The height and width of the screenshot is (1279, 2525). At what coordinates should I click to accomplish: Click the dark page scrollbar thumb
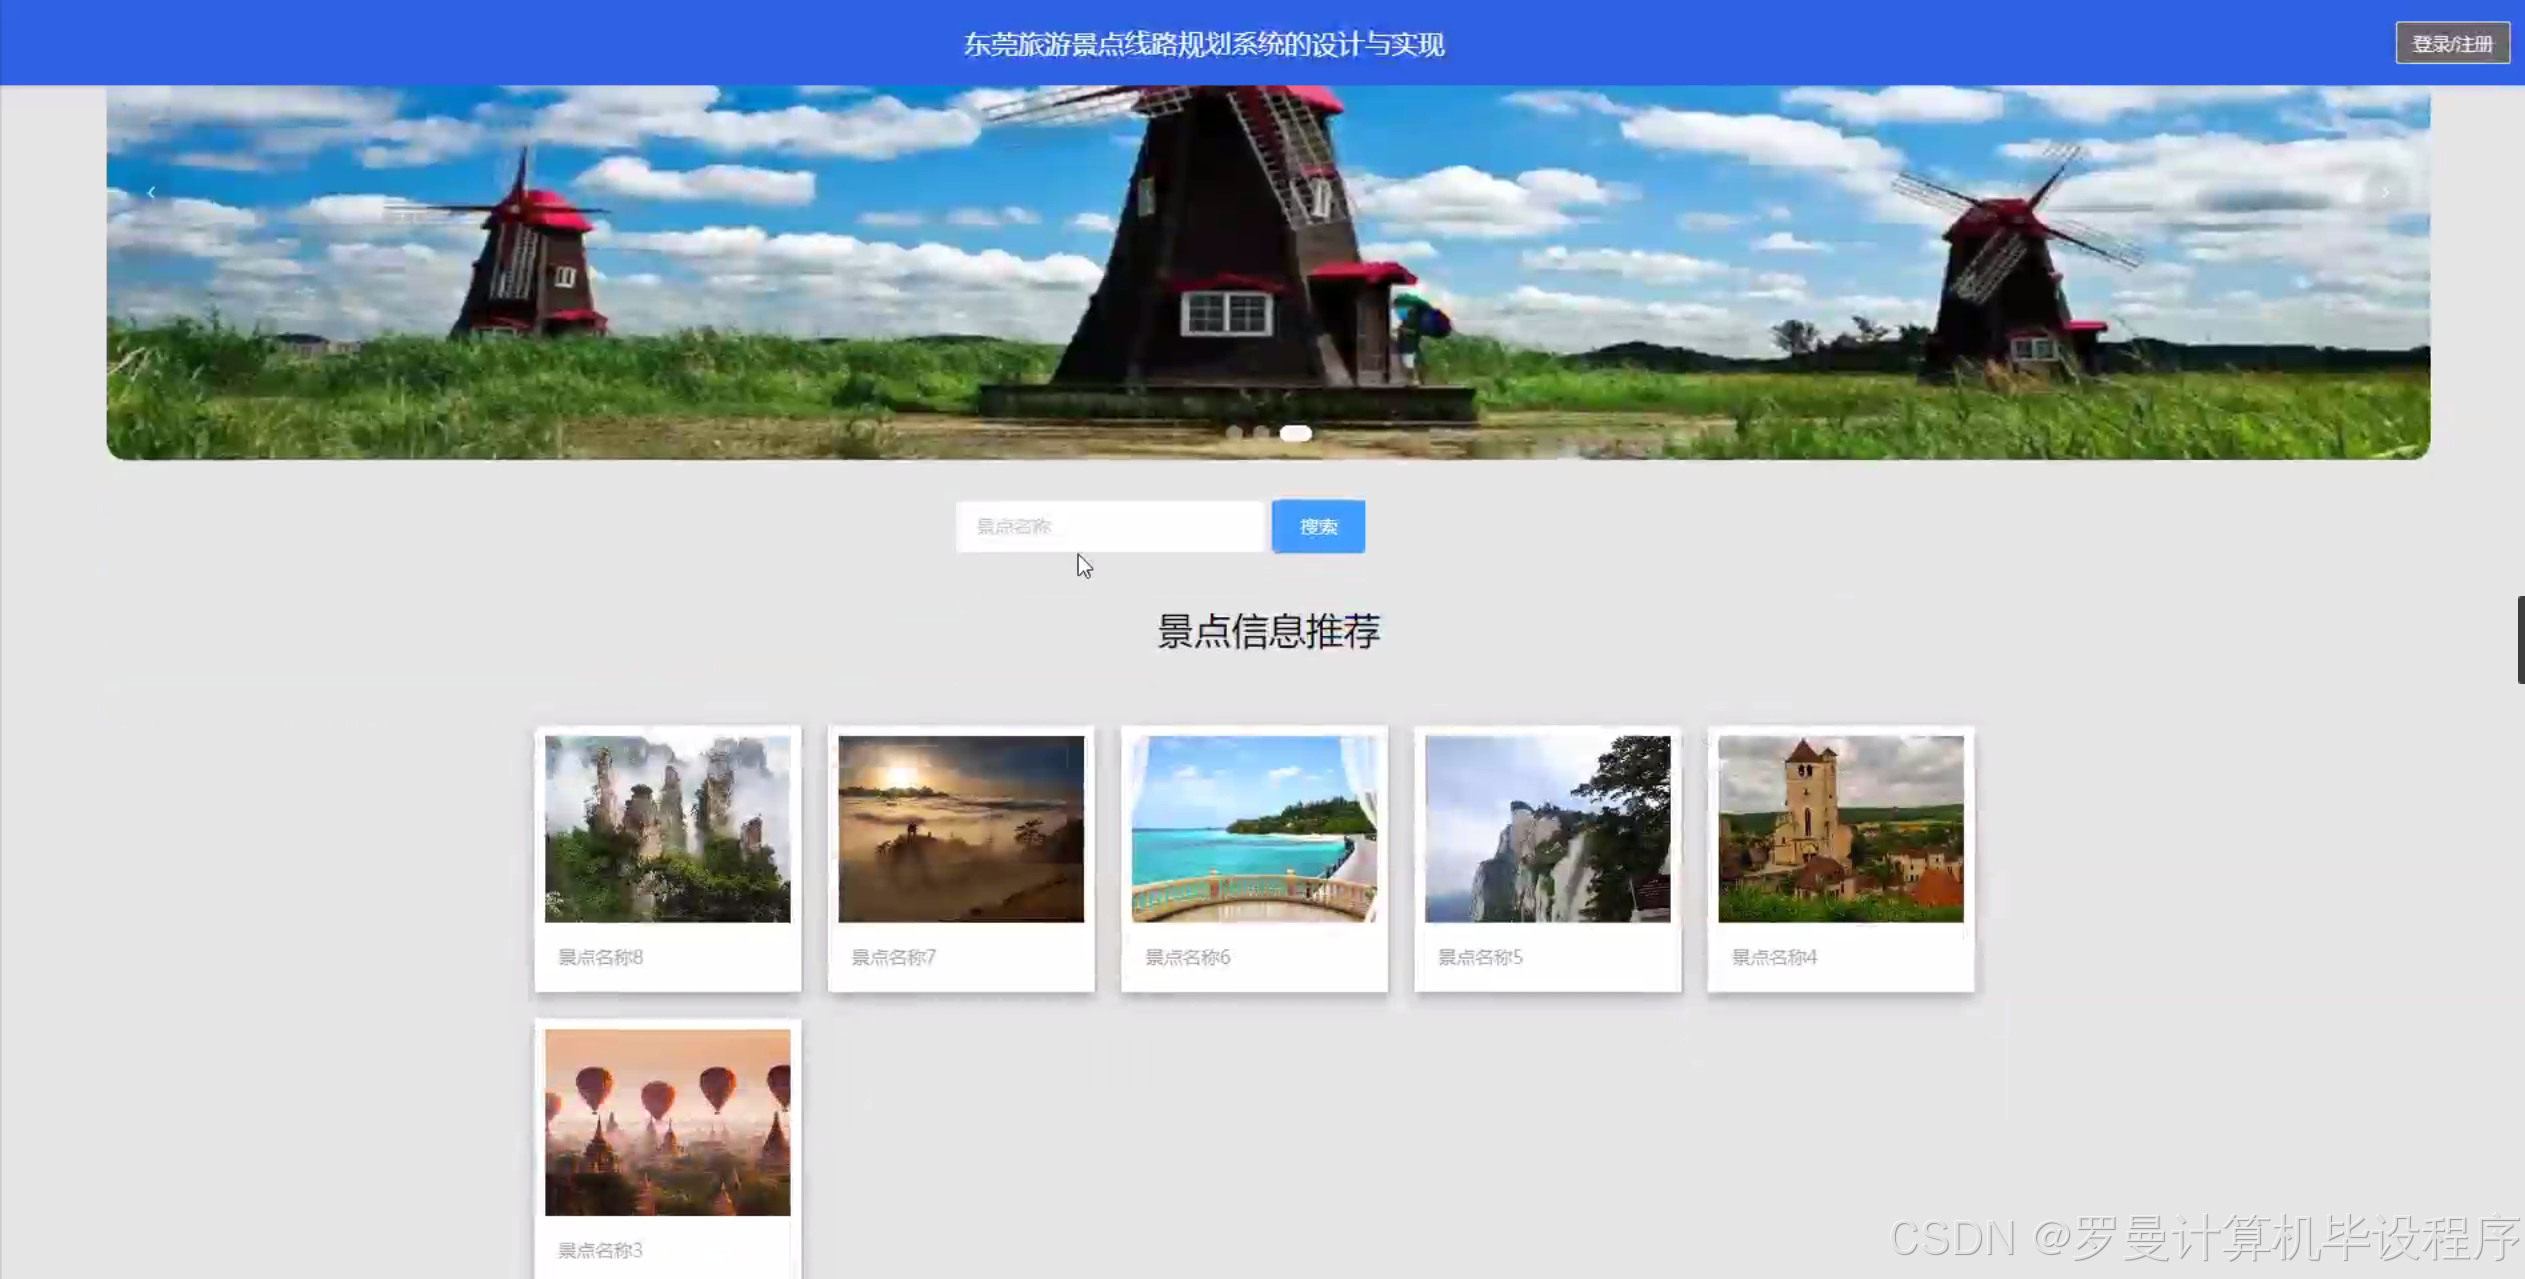pyautogui.click(x=2520, y=640)
